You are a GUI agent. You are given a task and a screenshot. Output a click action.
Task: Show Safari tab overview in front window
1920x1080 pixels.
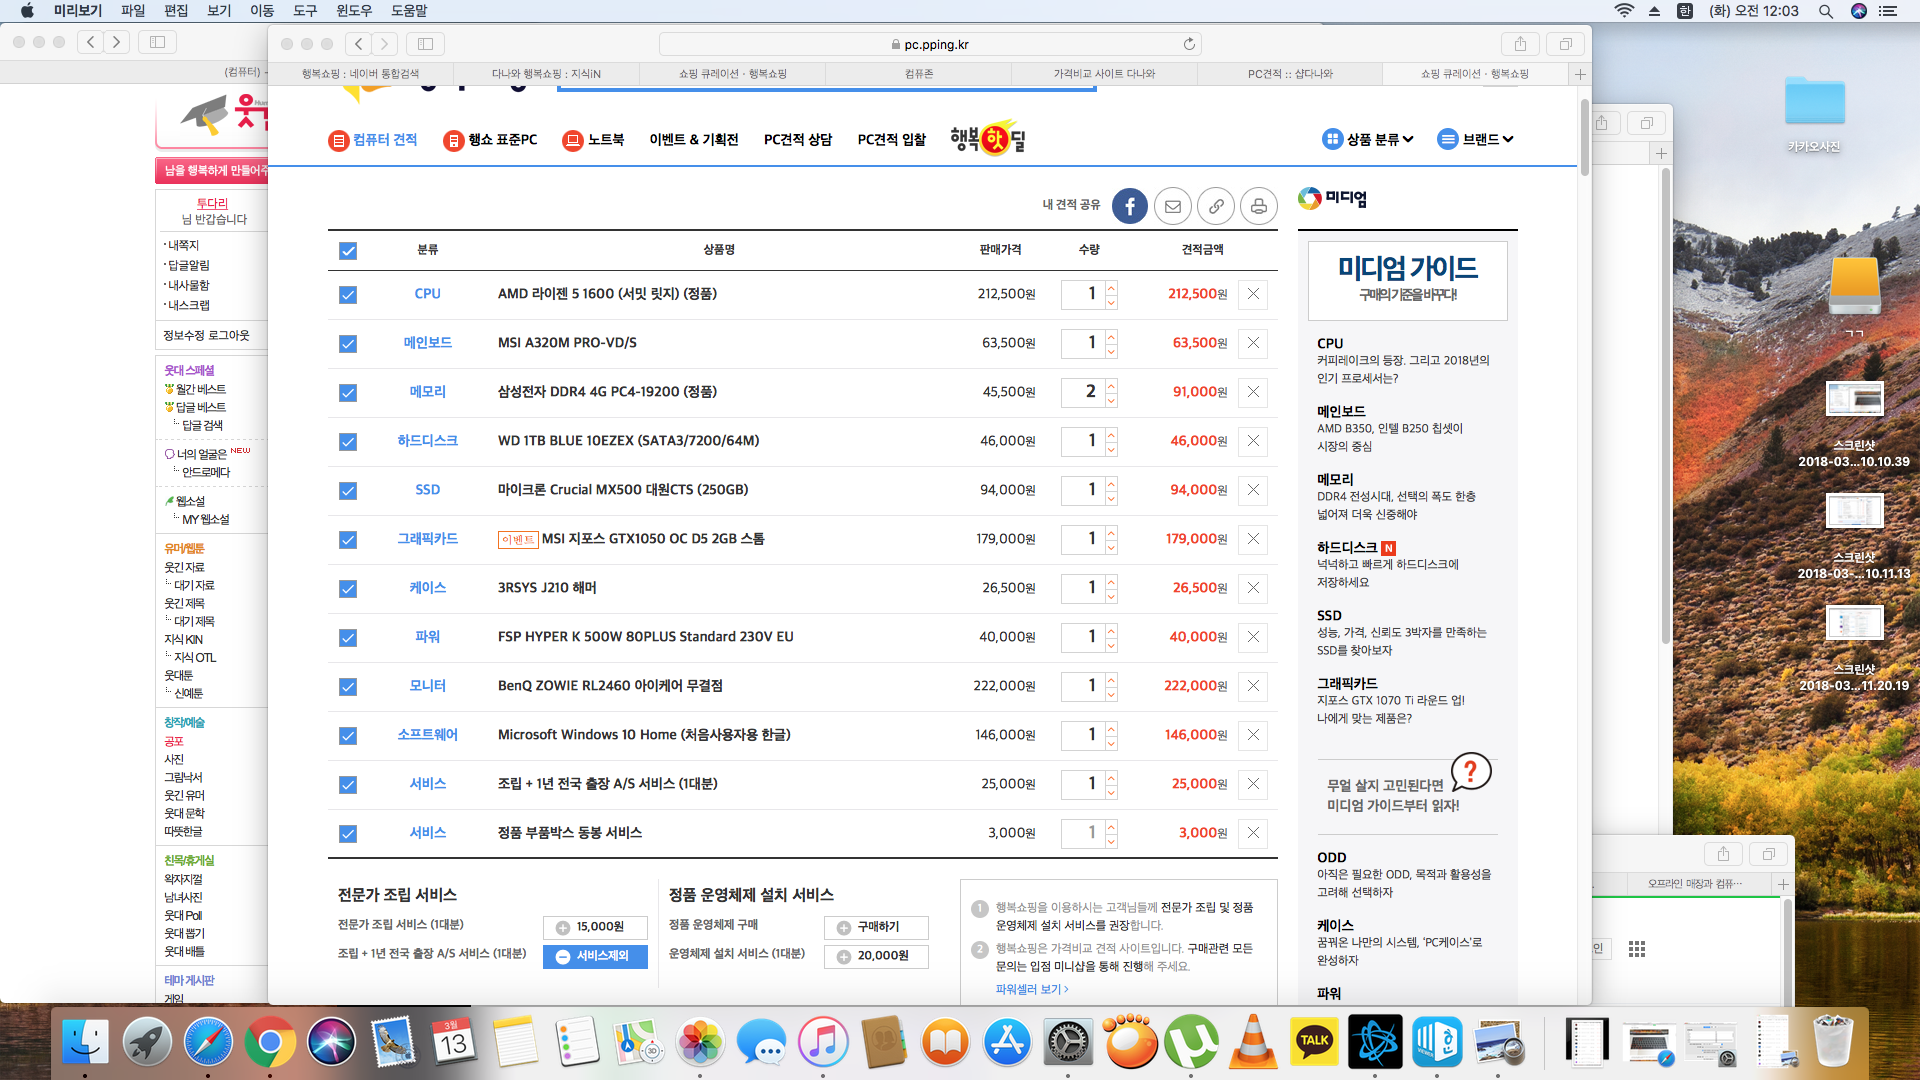pyautogui.click(x=1566, y=44)
